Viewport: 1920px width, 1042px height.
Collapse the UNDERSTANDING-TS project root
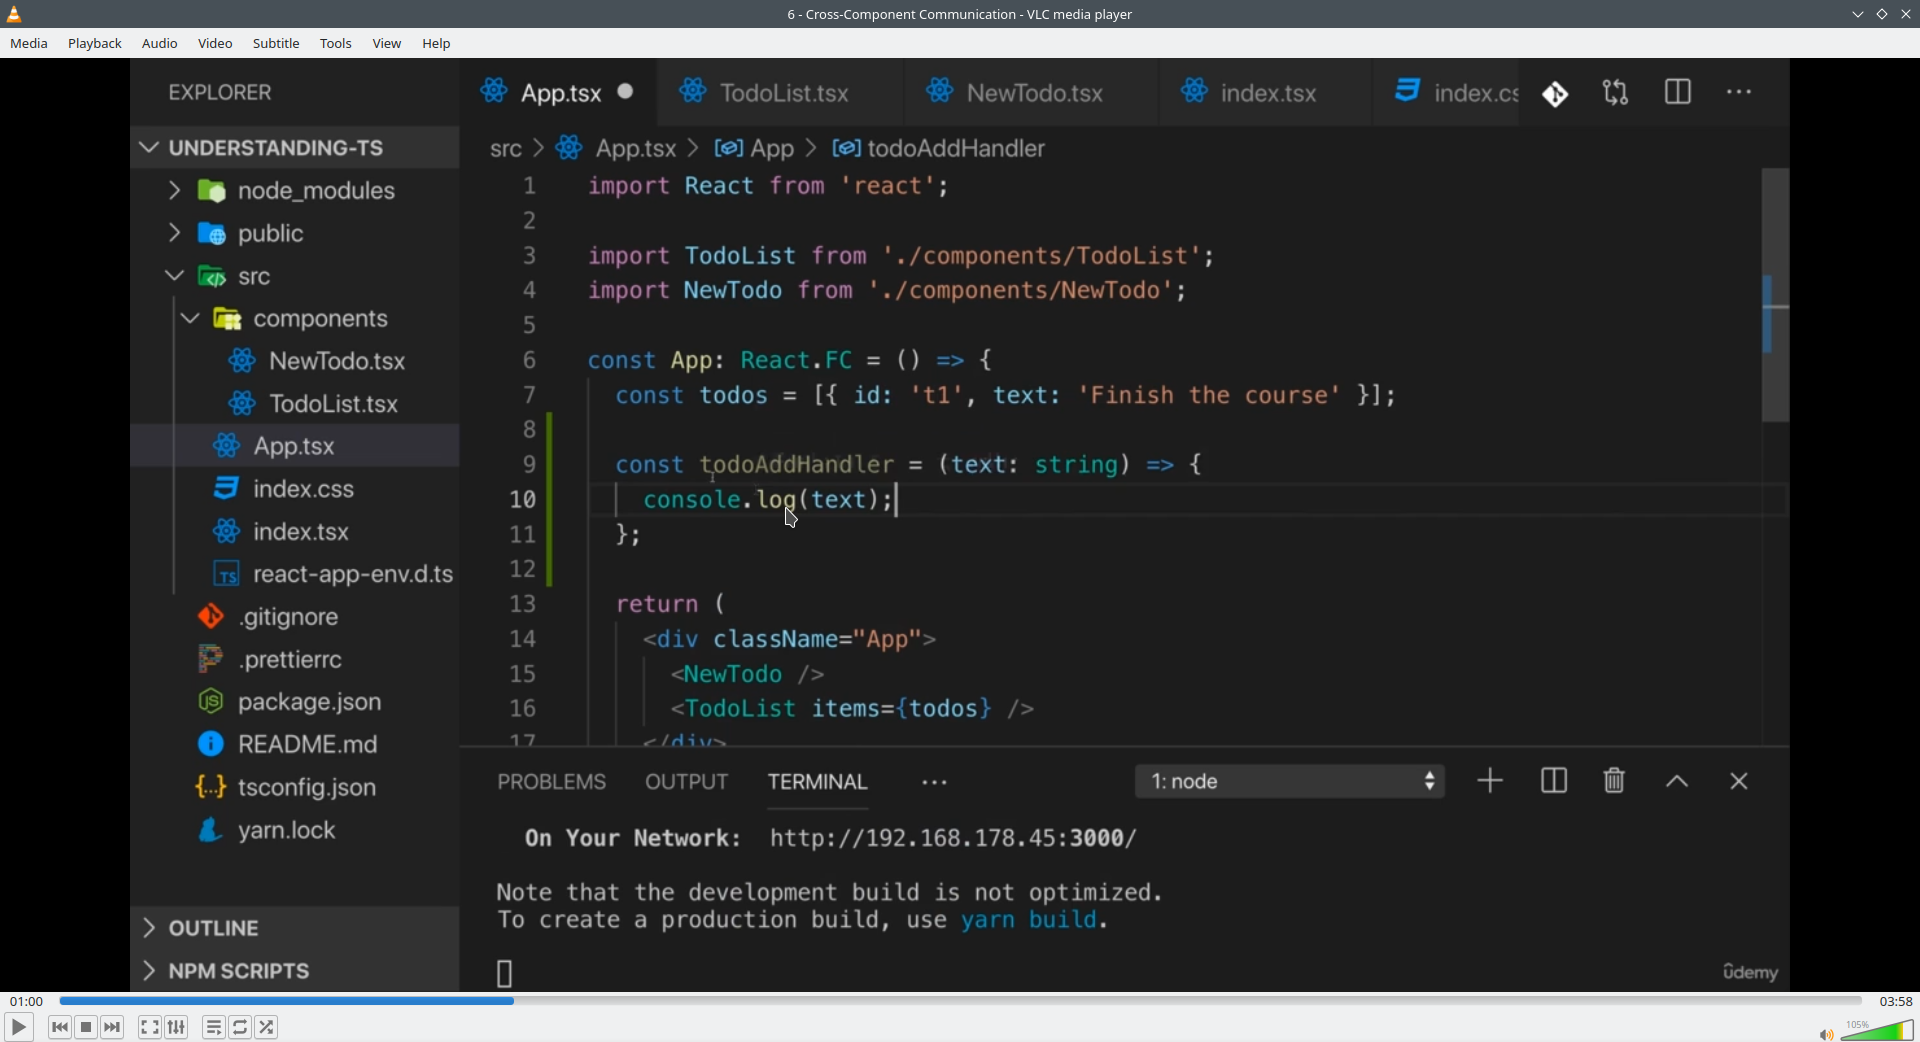point(295,148)
